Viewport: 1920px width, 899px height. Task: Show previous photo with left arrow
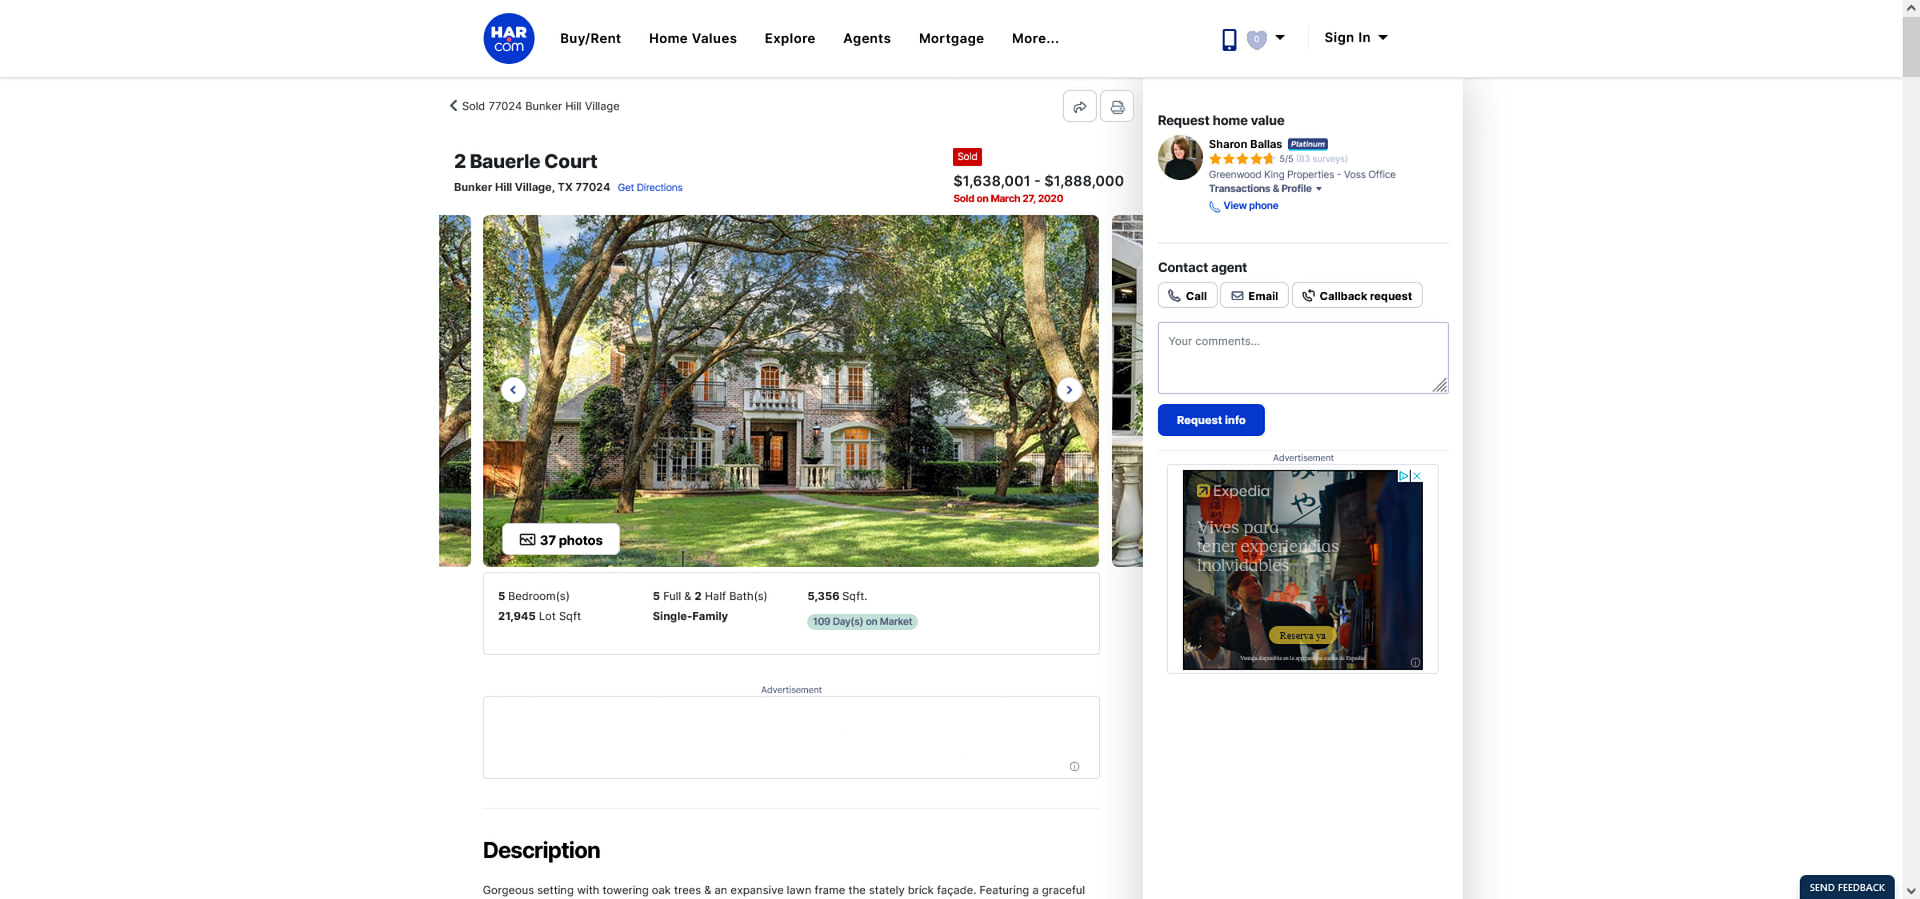pos(513,390)
